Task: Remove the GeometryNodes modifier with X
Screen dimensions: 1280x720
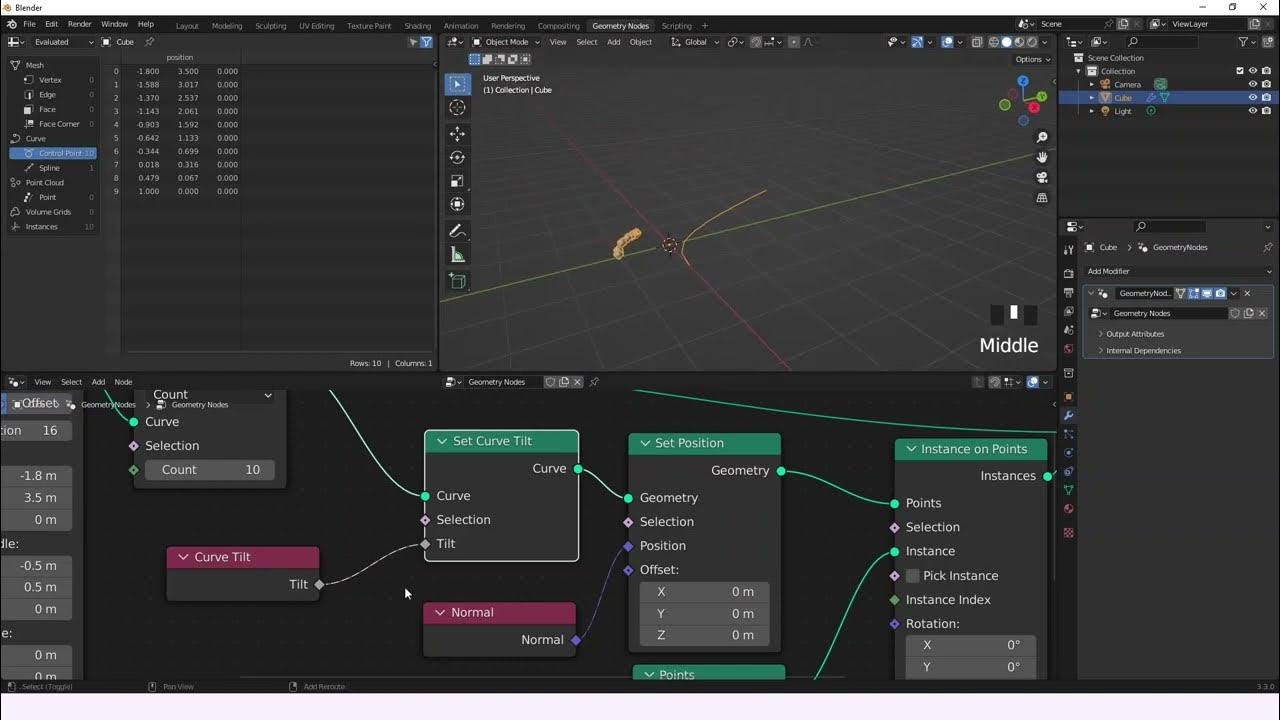Action: coord(1247,293)
